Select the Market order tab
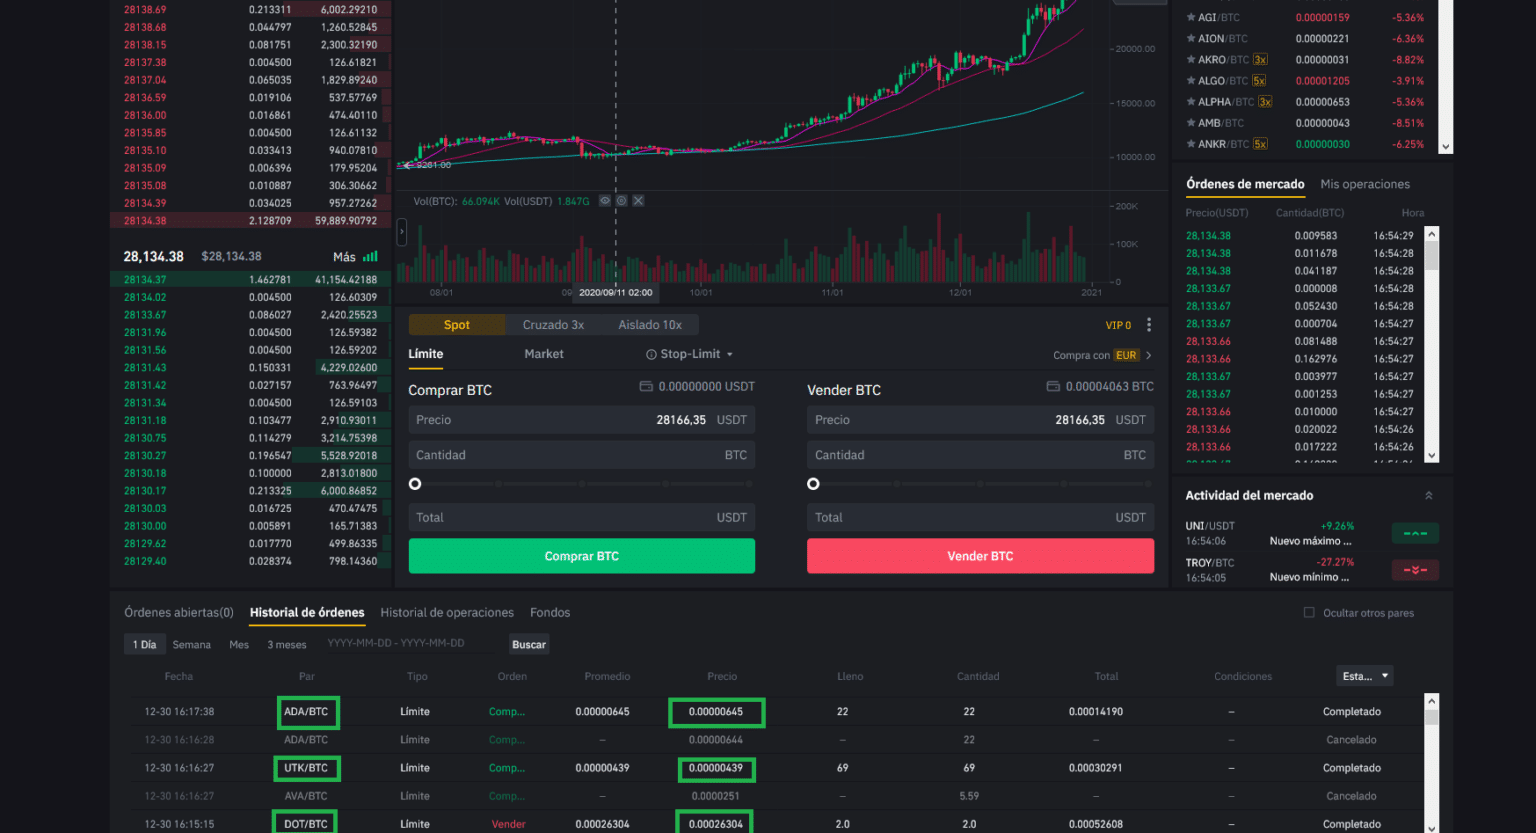The width and height of the screenshot is (1536, 833). point(544,354)
